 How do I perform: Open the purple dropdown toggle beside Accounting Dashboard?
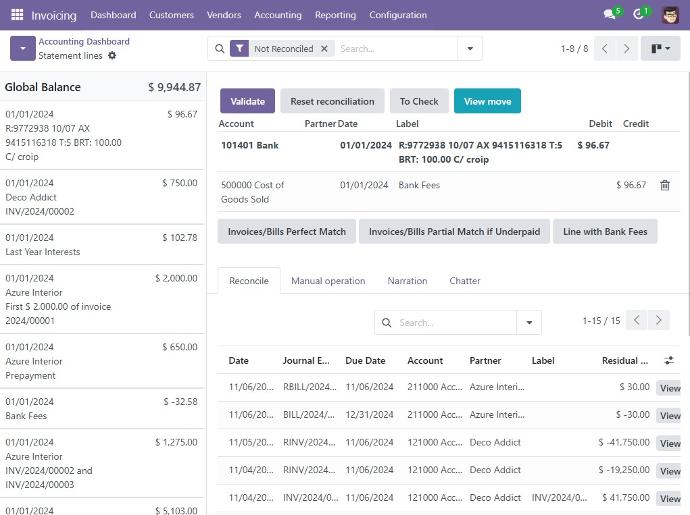[22, 49]
